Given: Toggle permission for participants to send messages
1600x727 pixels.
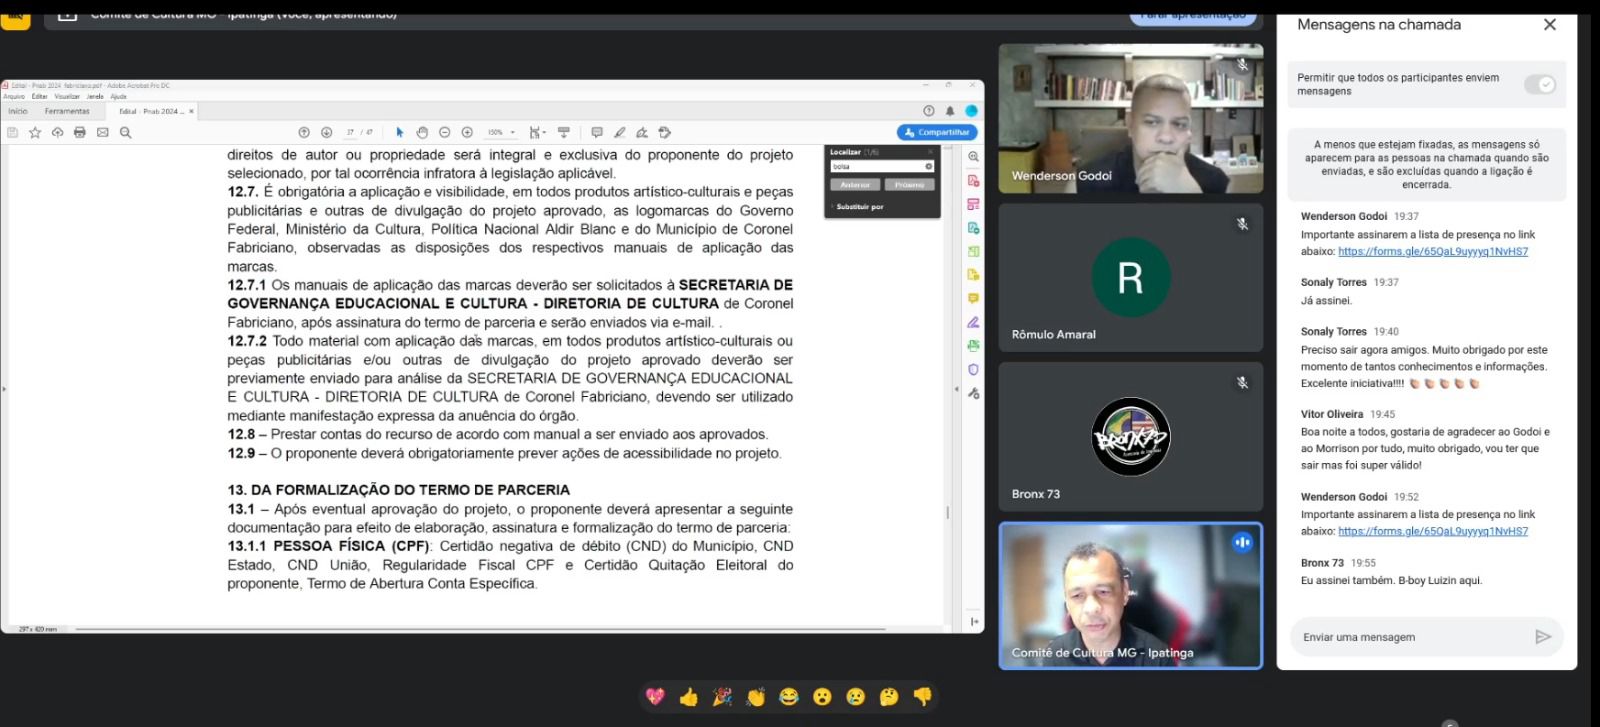Looking at the screenshot, I should [1540, 85].
